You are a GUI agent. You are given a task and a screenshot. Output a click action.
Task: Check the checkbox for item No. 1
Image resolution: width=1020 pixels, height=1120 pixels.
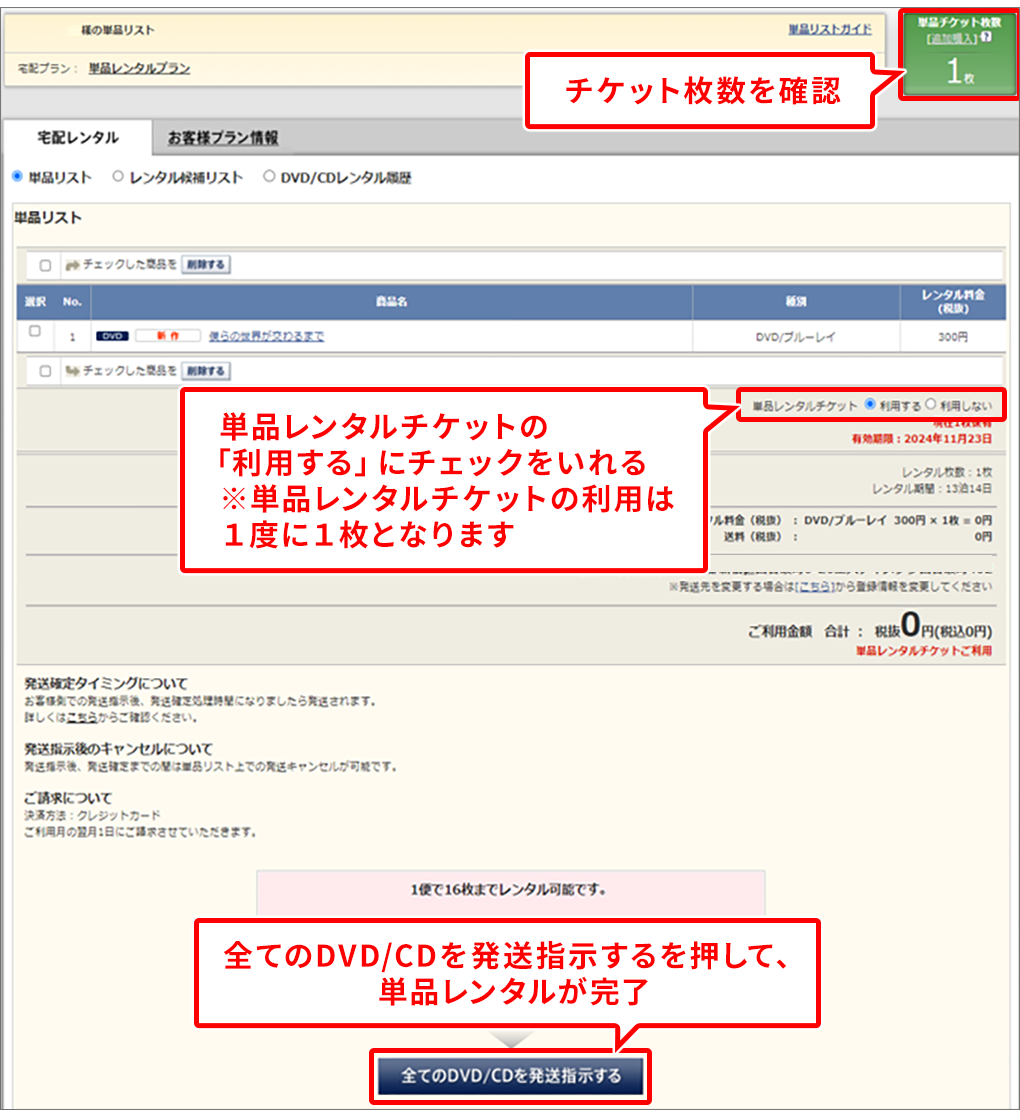[x=35, y=331]
